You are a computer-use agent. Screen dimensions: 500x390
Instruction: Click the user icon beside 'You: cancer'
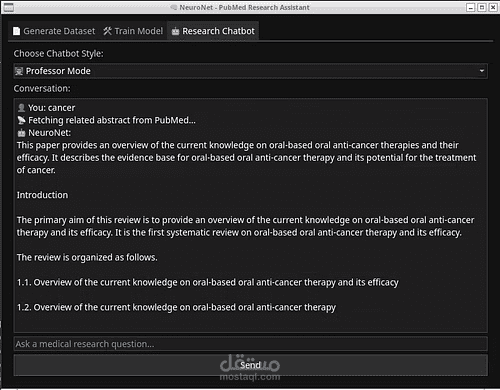click(21, 108)
